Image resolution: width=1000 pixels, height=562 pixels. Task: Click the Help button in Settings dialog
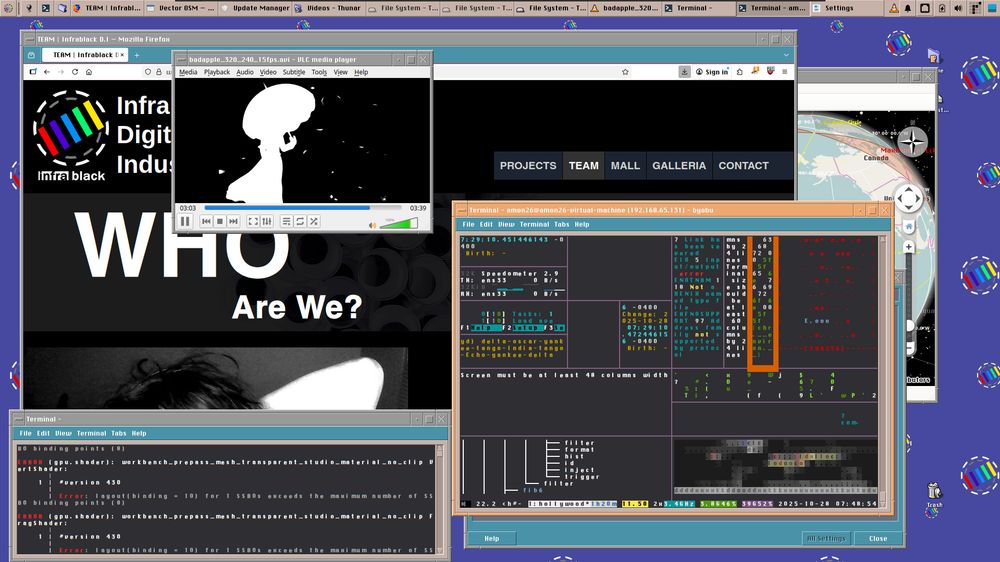pos(492,538)
